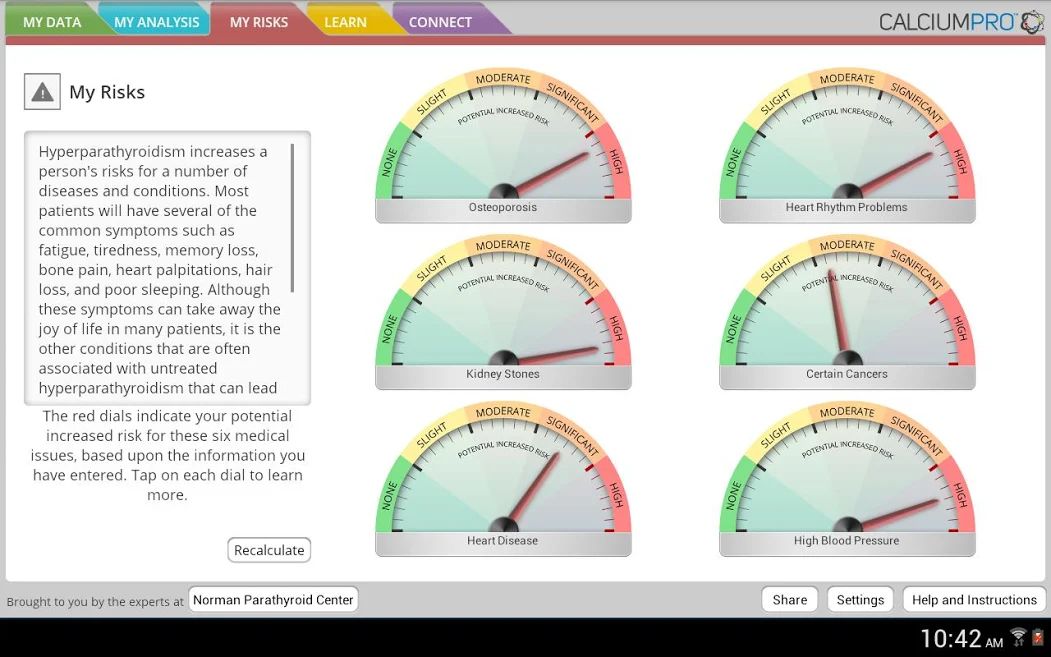The width and height of the screenshot is (1051, 657).
Task: Select the Certain Cancers risk gauge
Action: click(x=847, y=317)
